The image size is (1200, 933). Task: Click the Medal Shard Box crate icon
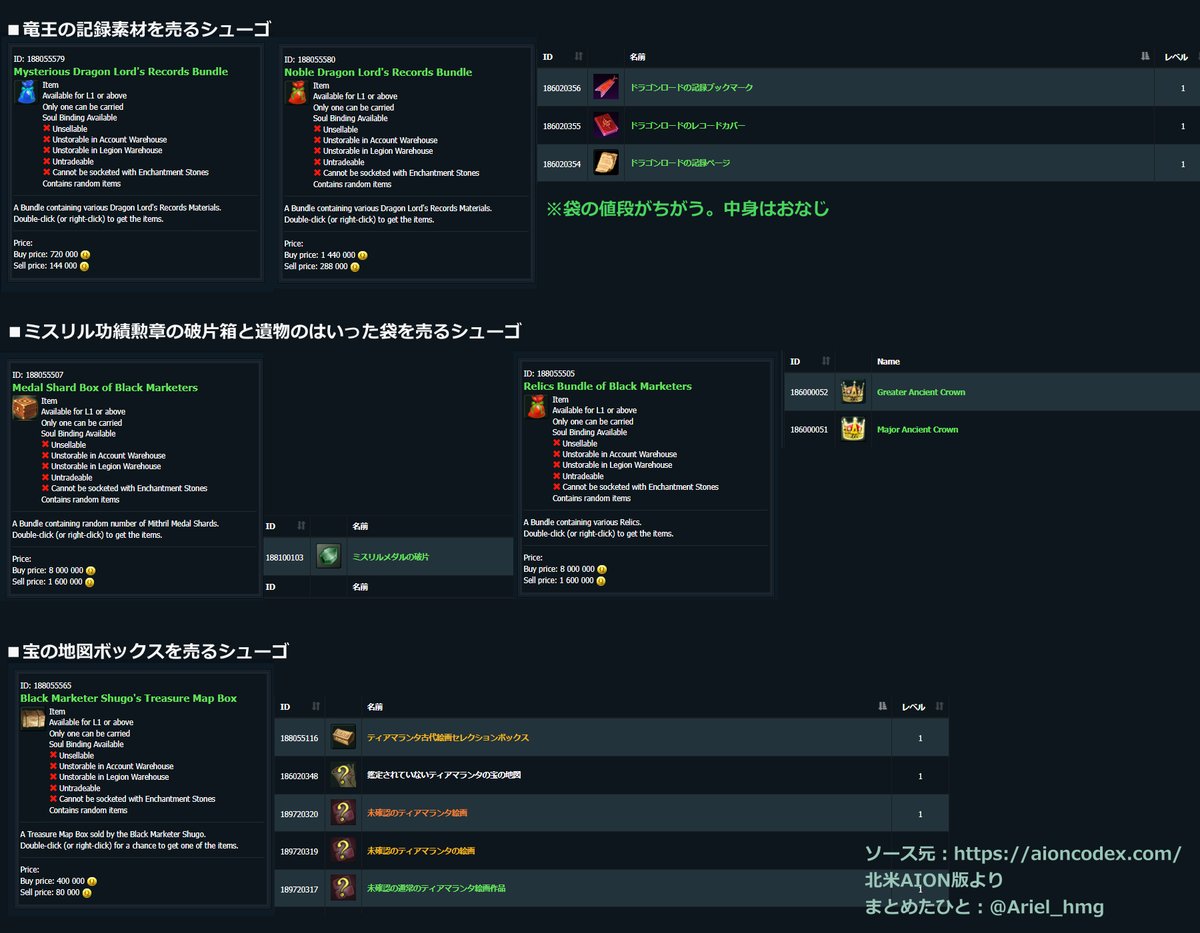point(24,407)
